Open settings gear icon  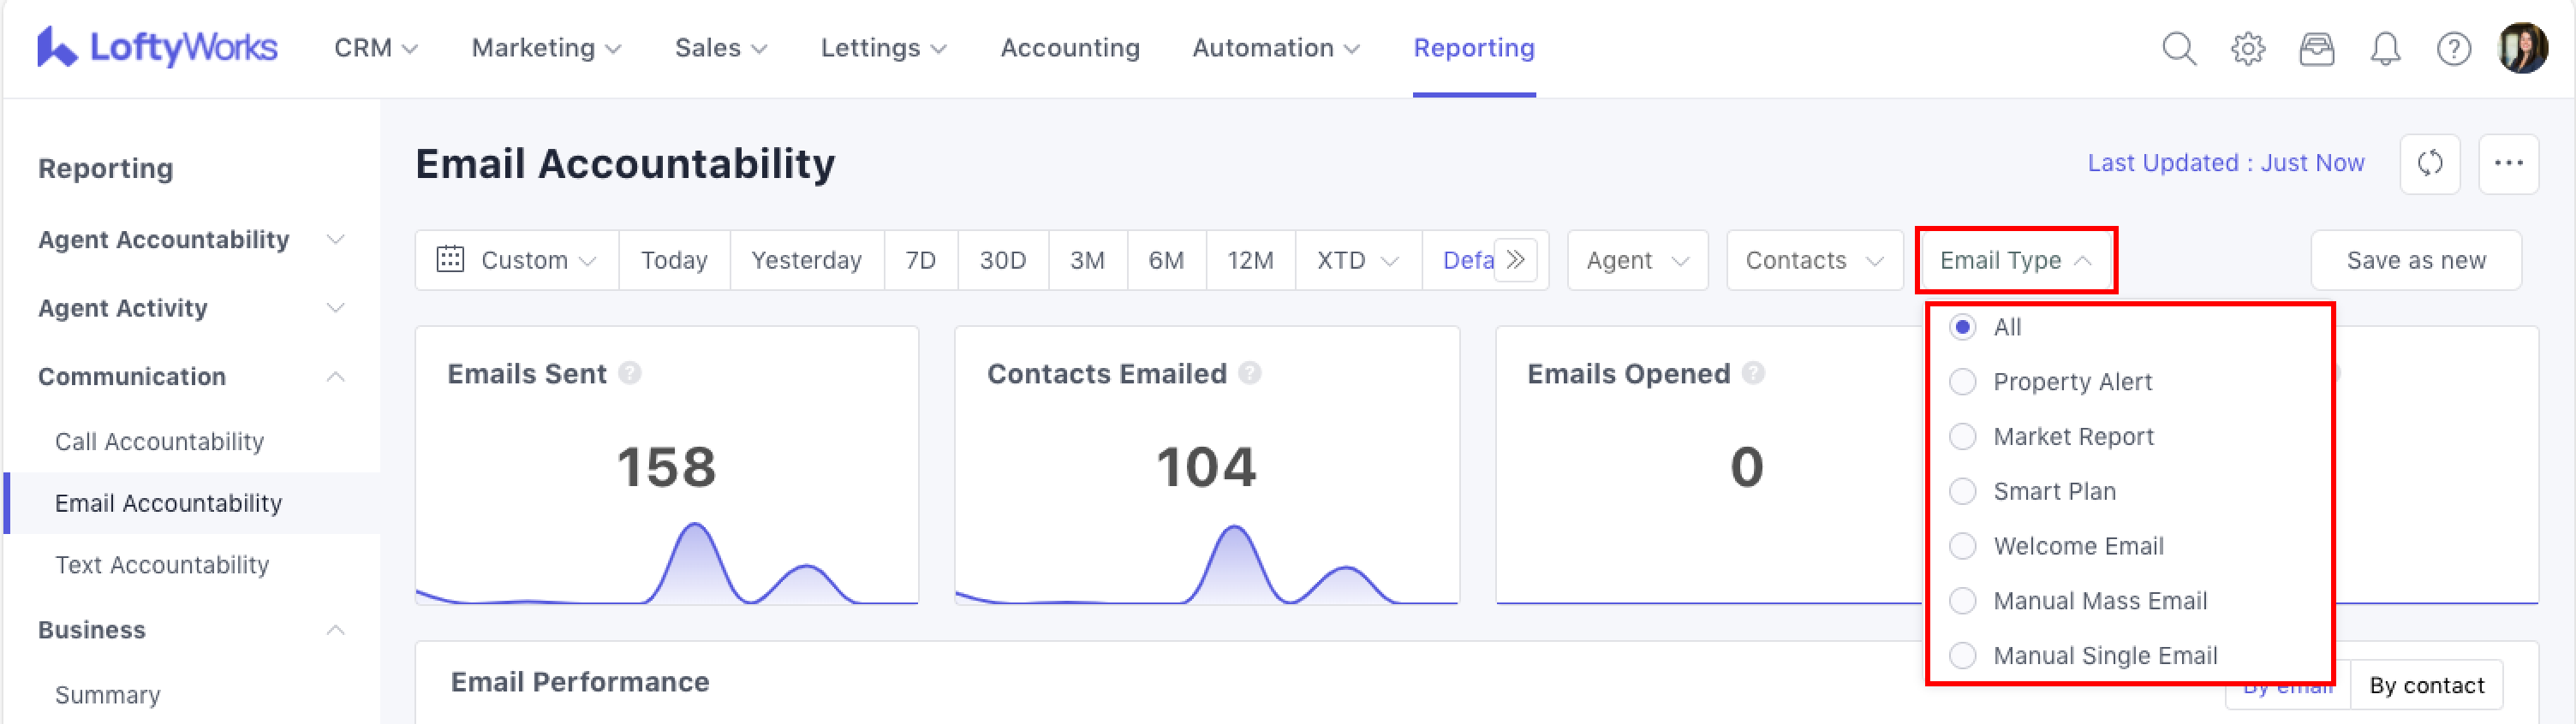[x=2247, y=48]
